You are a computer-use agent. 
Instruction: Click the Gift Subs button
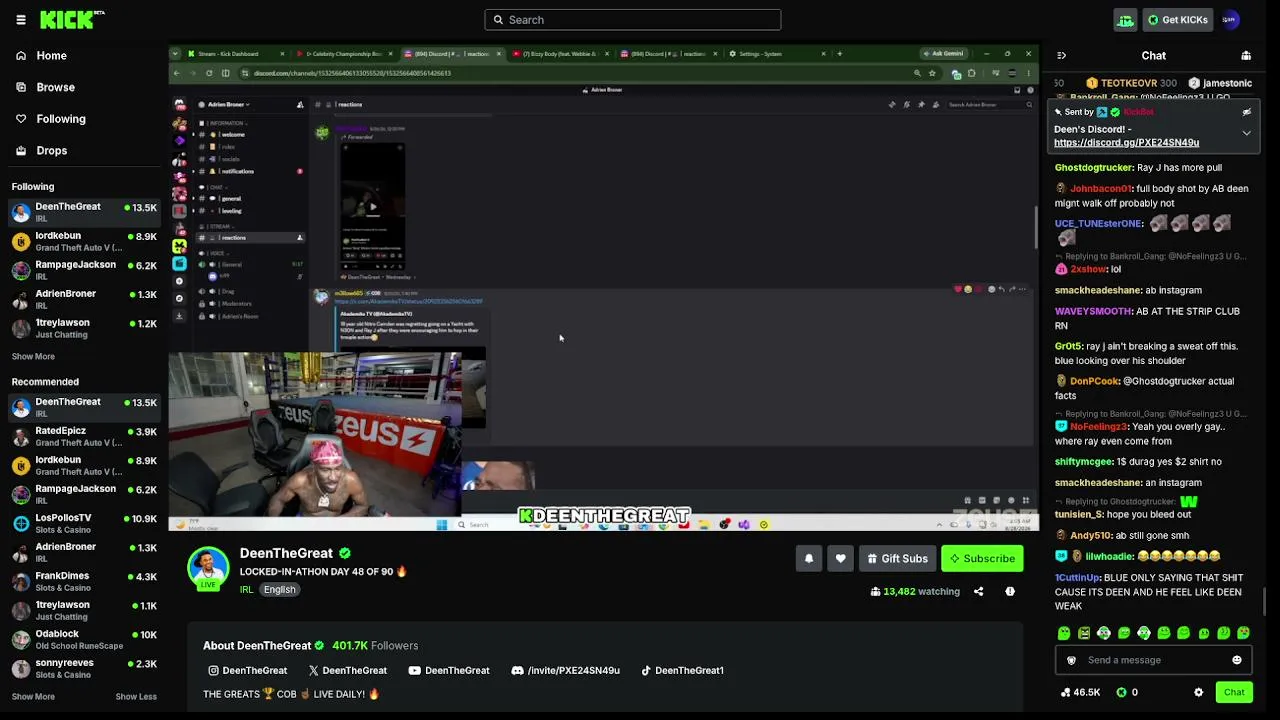[897, 559]
